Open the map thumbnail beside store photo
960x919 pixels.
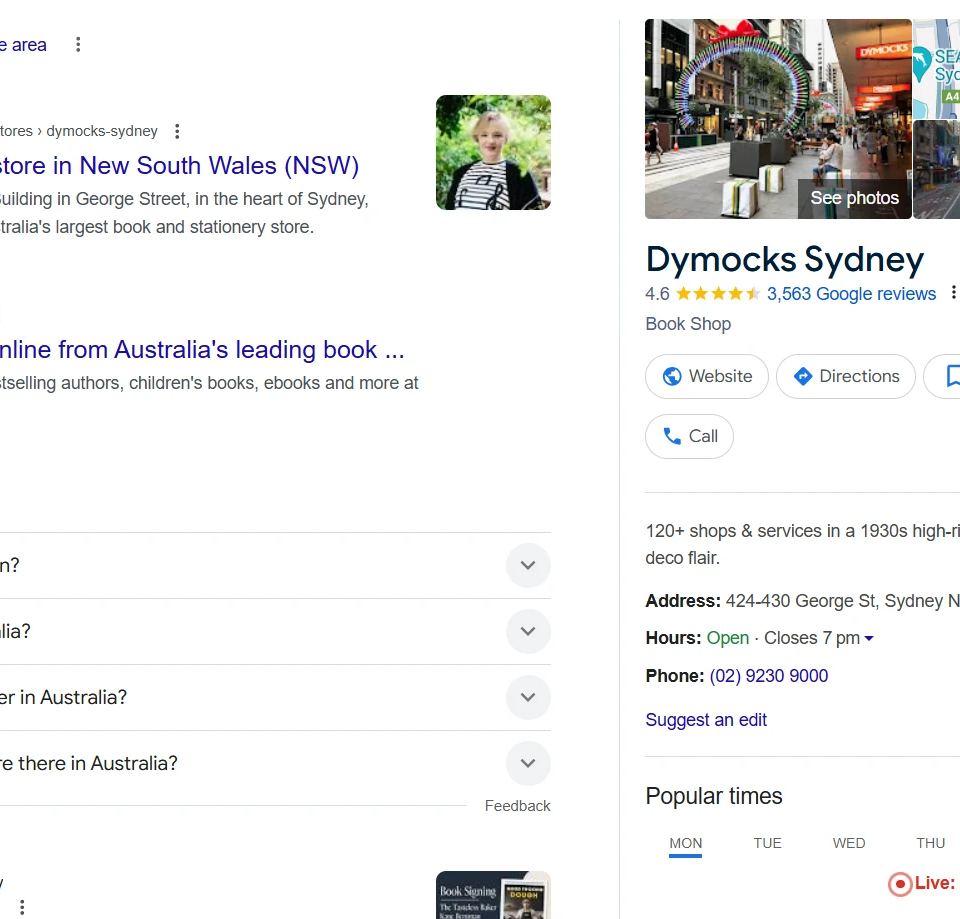click(x=936, y=69)
